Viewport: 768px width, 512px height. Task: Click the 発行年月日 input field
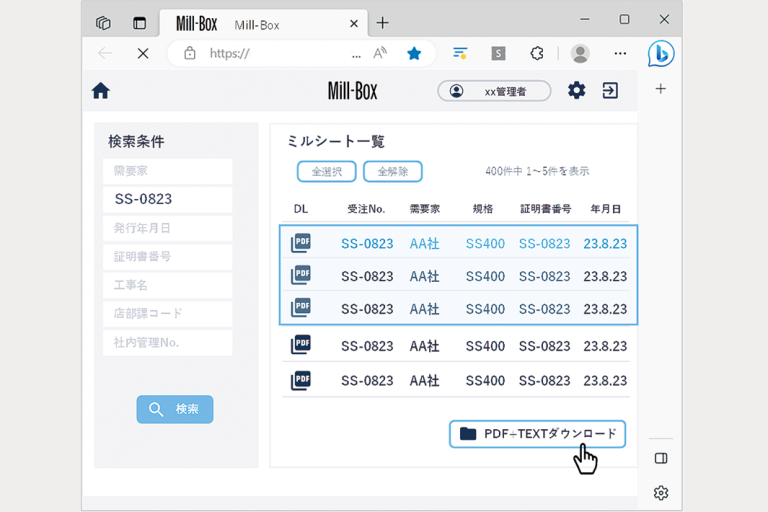(167, 228)
